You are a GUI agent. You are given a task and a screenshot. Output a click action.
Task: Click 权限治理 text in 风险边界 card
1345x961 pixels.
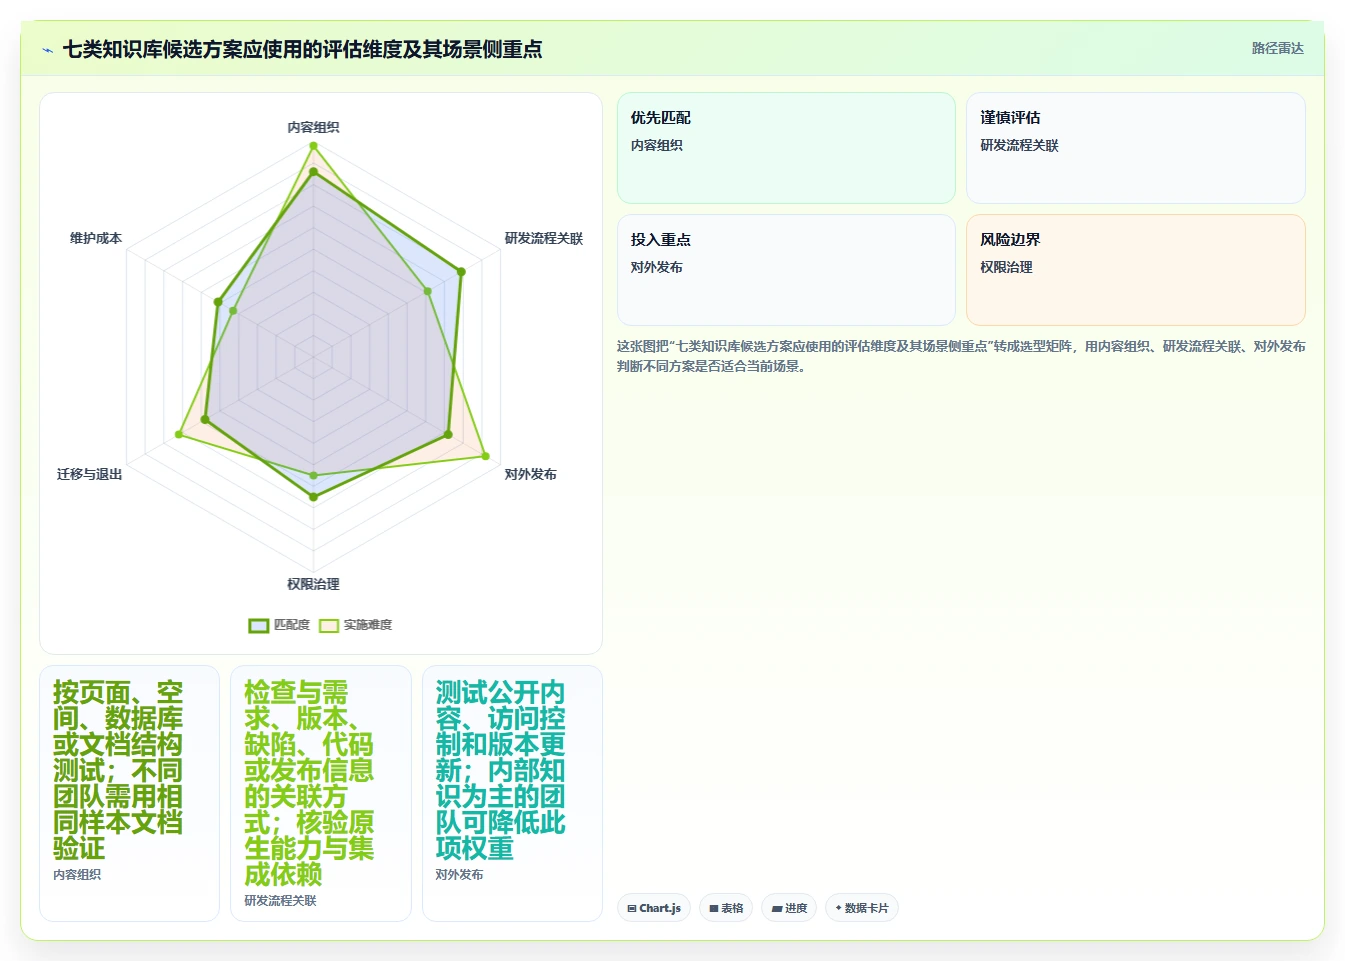pos(1006,267)
